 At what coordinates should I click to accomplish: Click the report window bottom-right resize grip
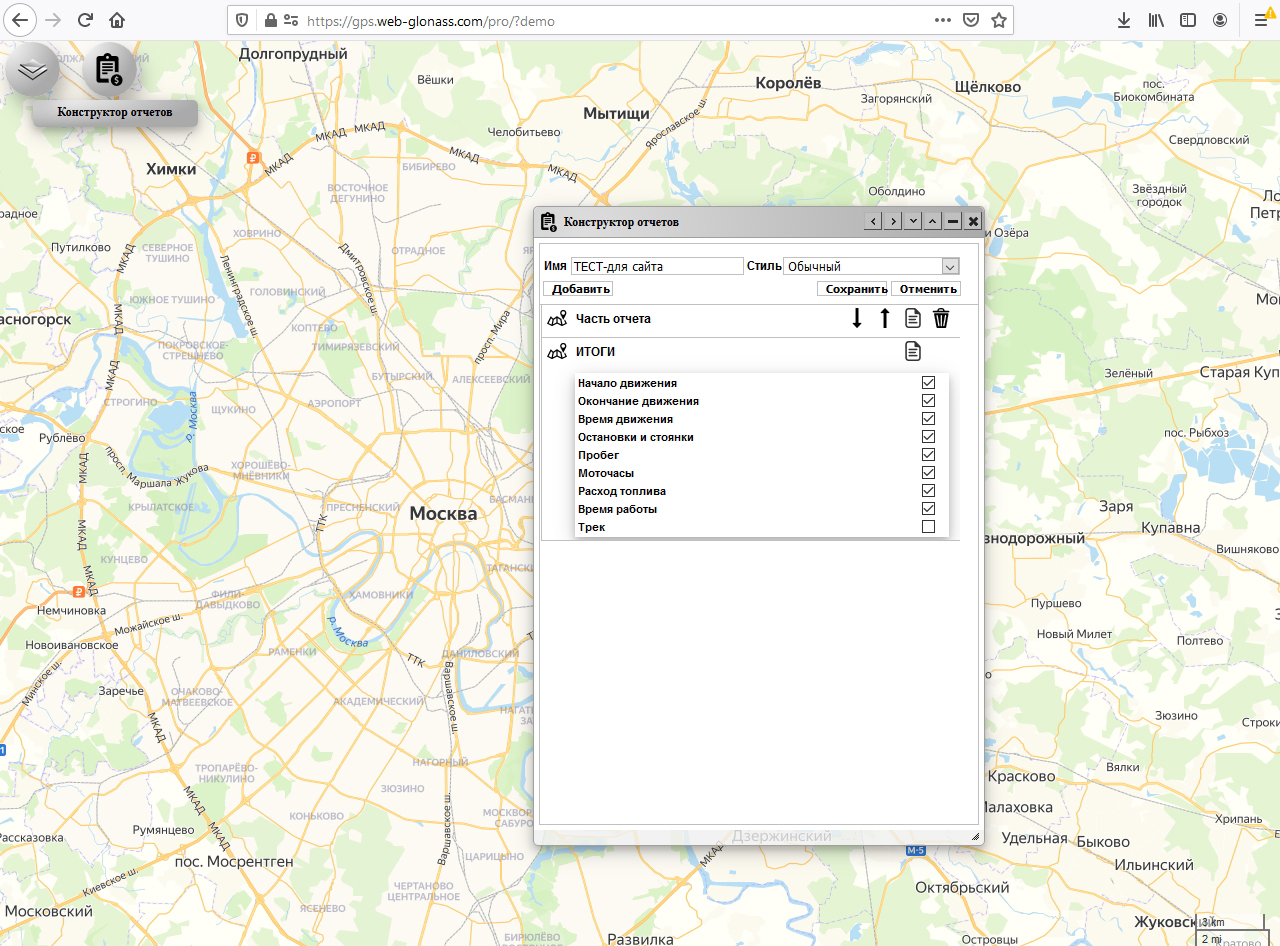point(975,836)
